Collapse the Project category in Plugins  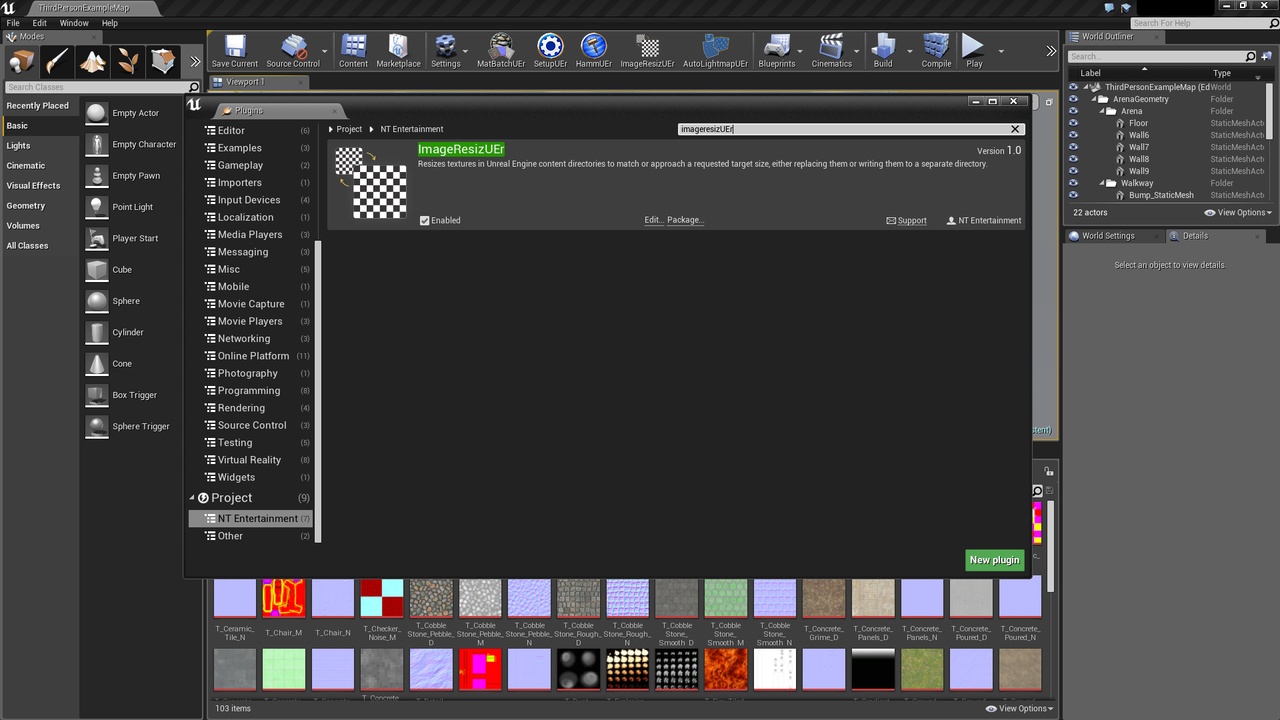pos(192,498)
